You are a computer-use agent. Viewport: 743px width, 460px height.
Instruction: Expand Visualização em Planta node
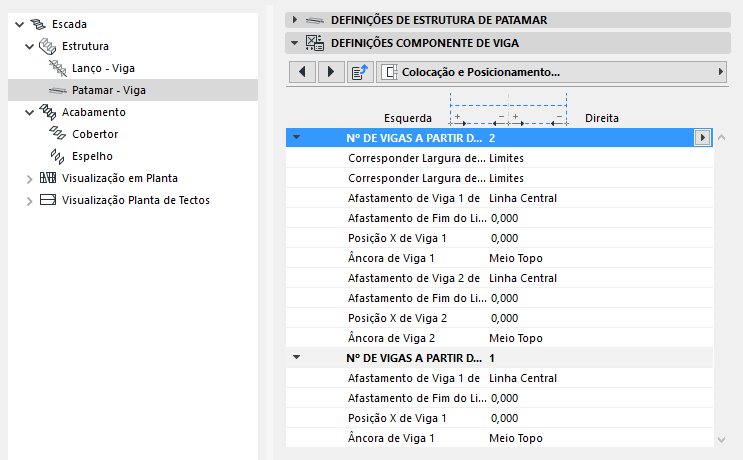tap(29, 179)
